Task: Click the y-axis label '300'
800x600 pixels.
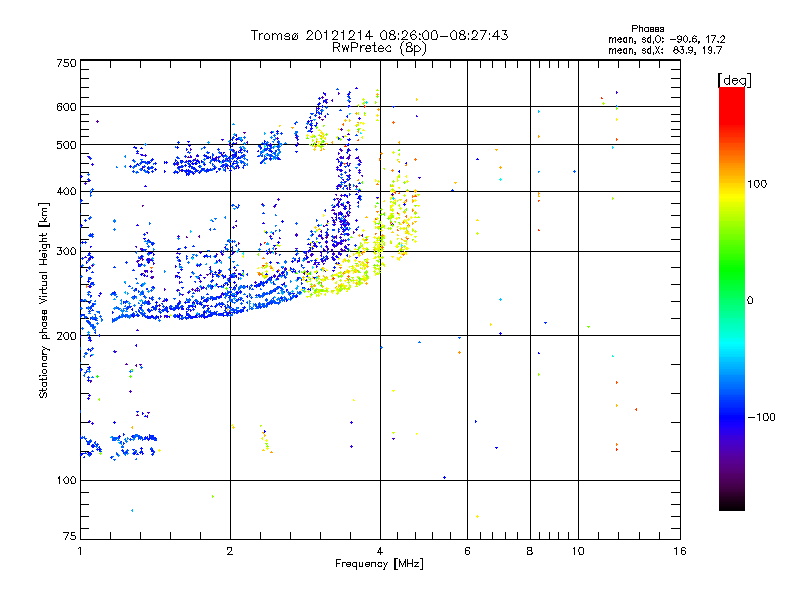Action: [66, 251]
